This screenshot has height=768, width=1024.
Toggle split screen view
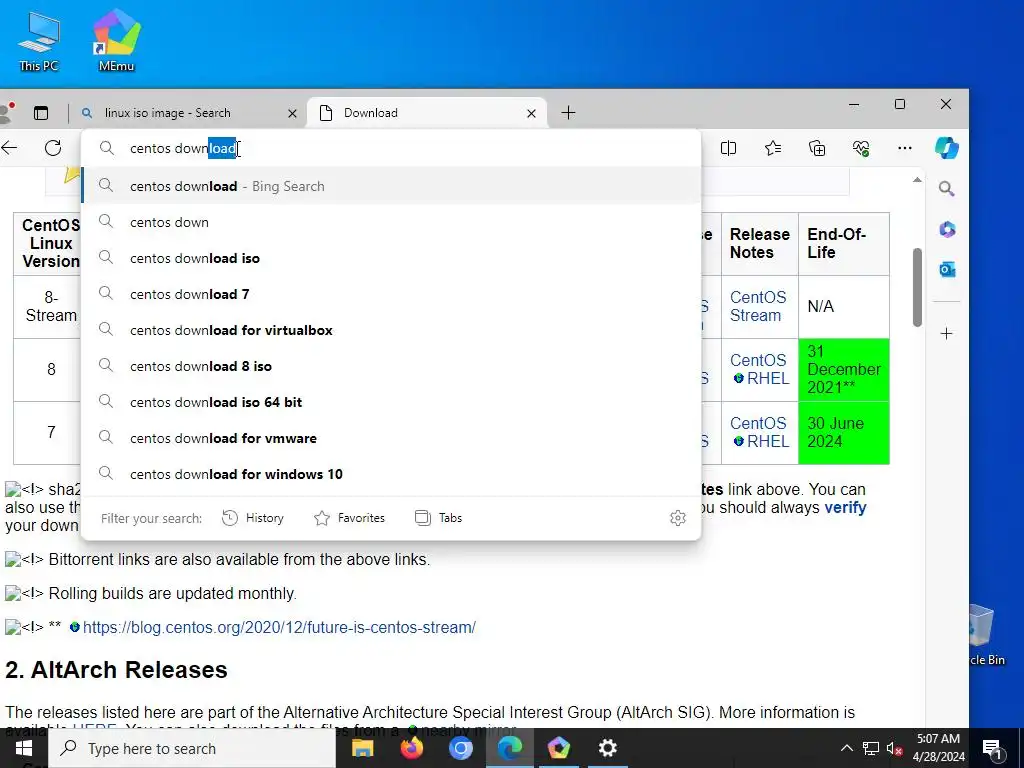tap(728, 148)
